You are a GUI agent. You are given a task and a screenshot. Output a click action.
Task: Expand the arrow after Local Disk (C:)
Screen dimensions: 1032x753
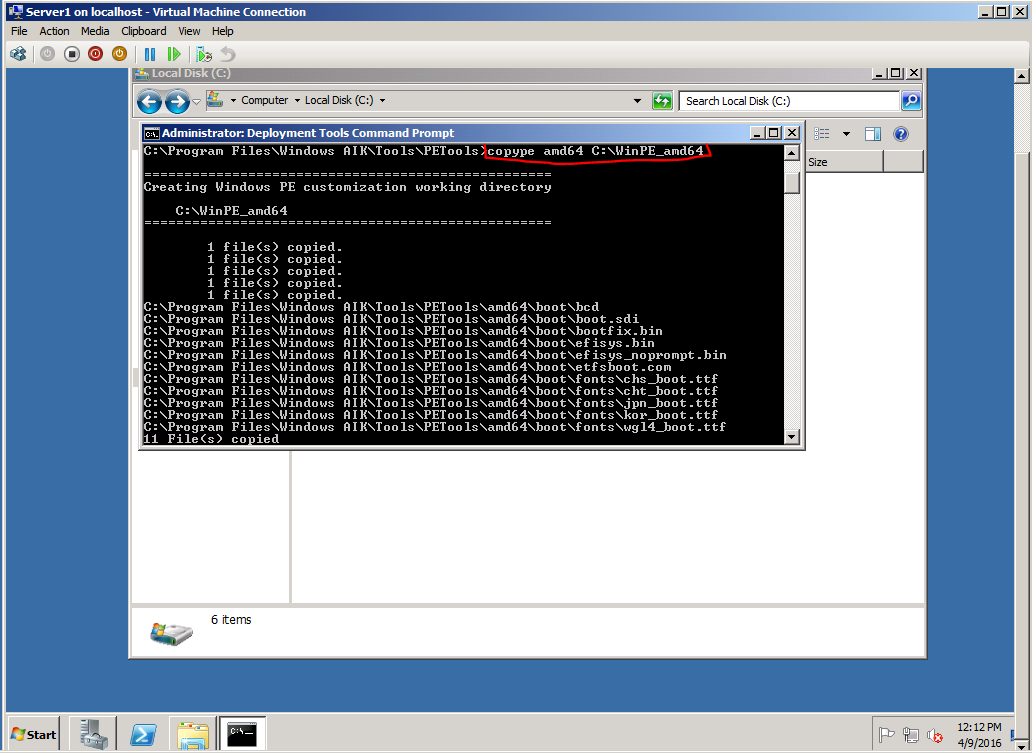(x=382, y=101)
